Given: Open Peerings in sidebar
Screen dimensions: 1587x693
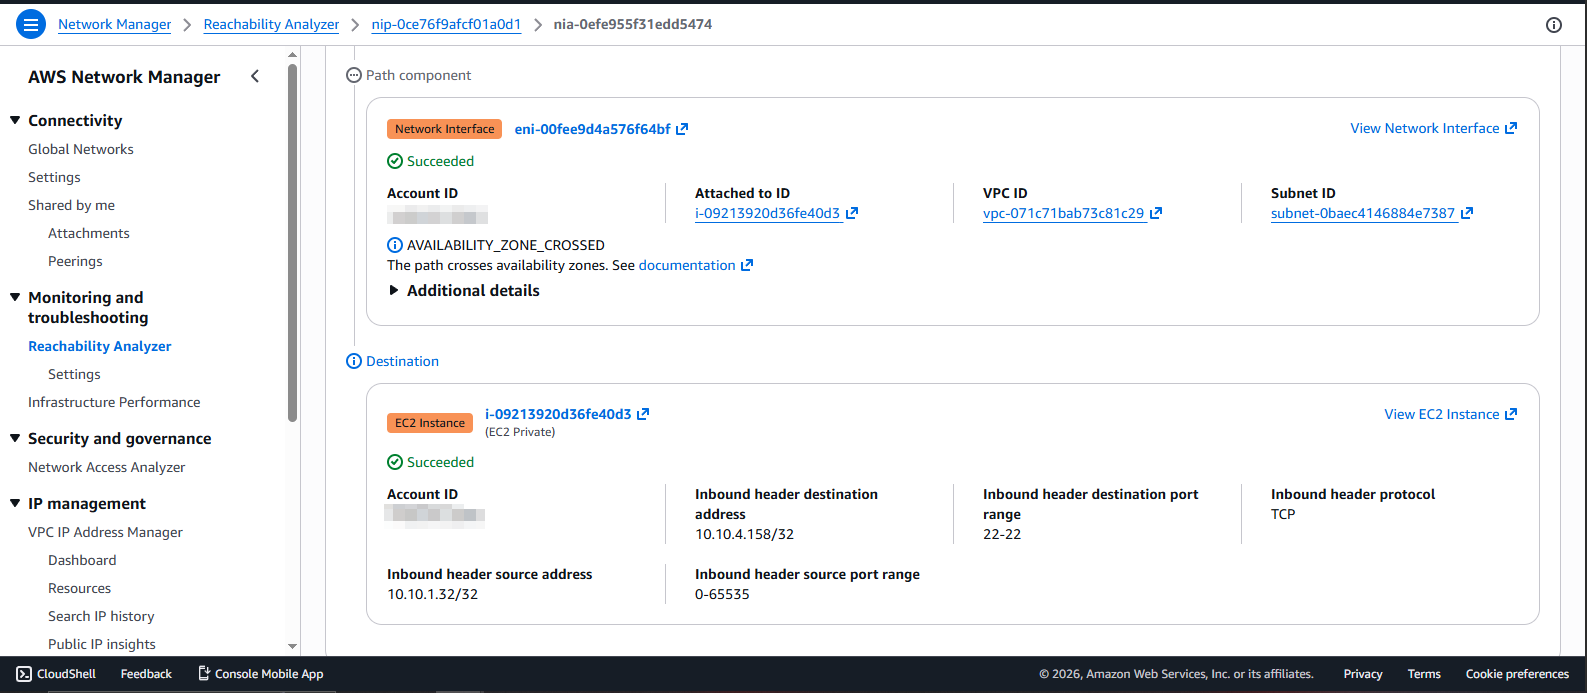Looking at the screenshot, I should [75, 261].
